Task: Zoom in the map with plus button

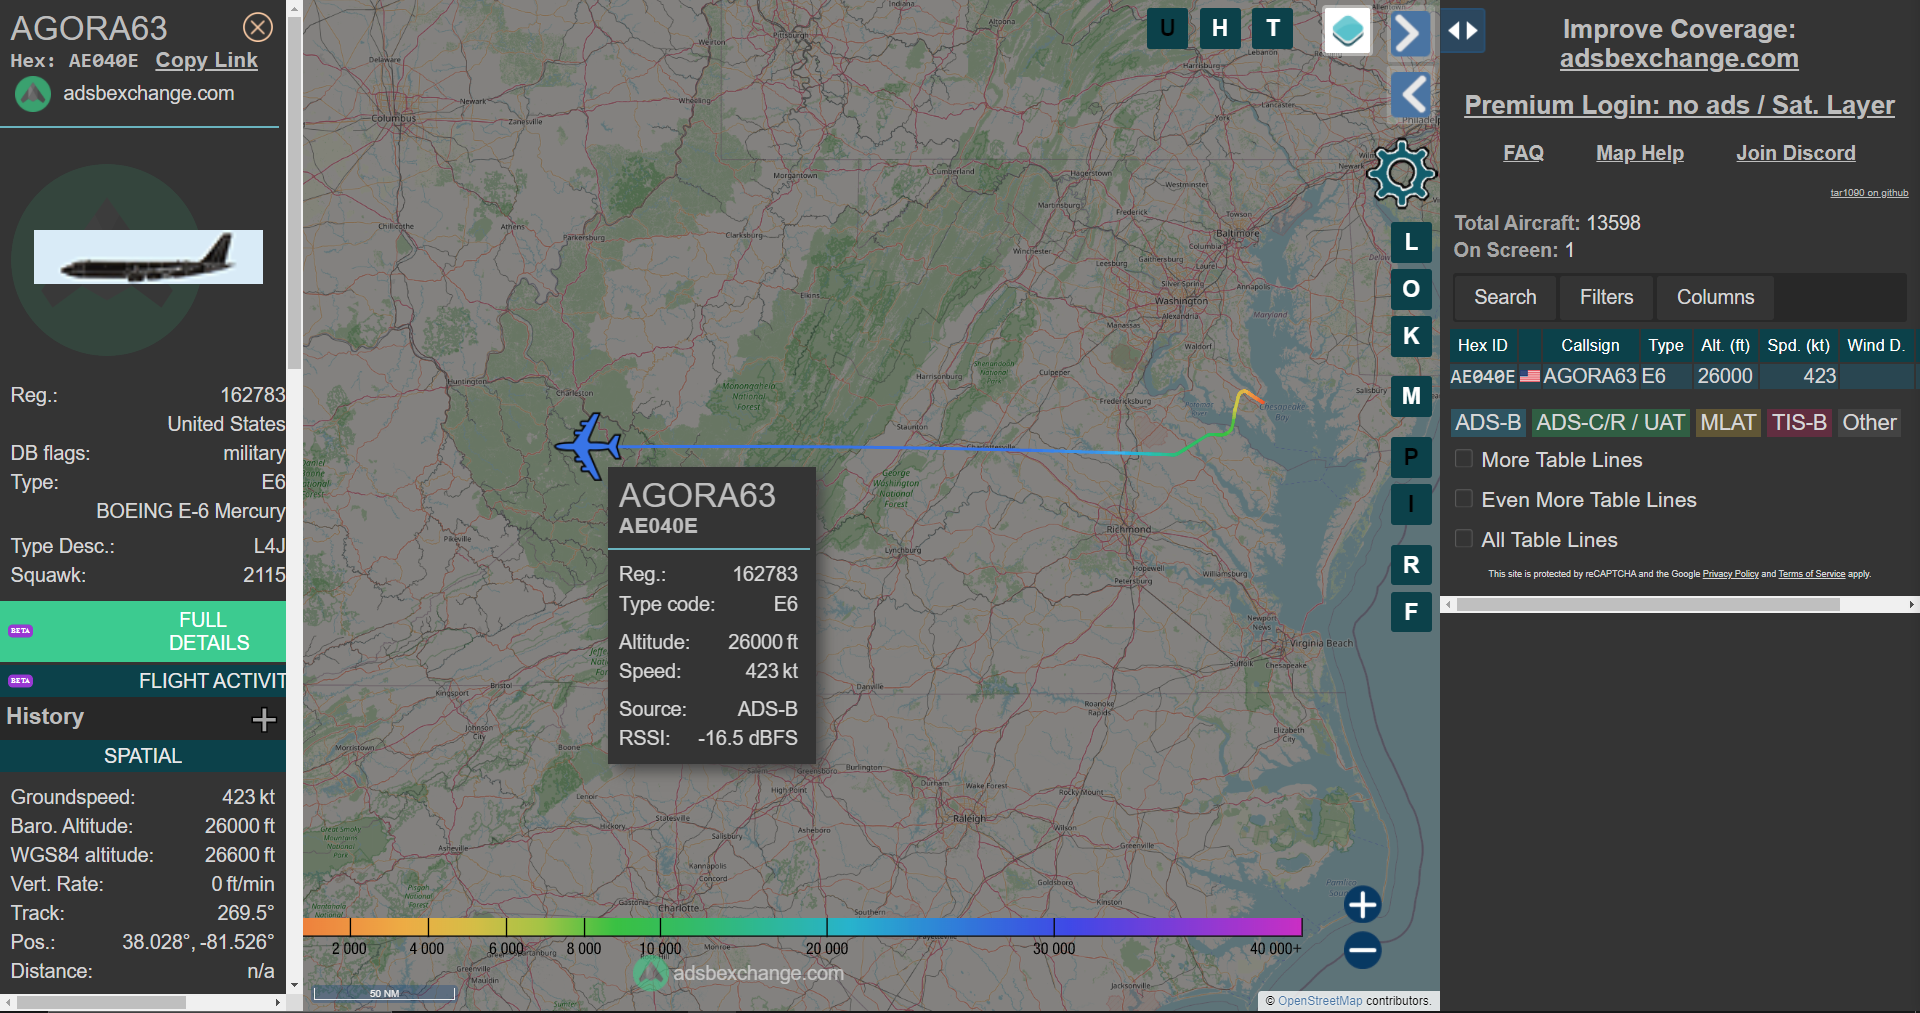Action: click(1362, 904)
